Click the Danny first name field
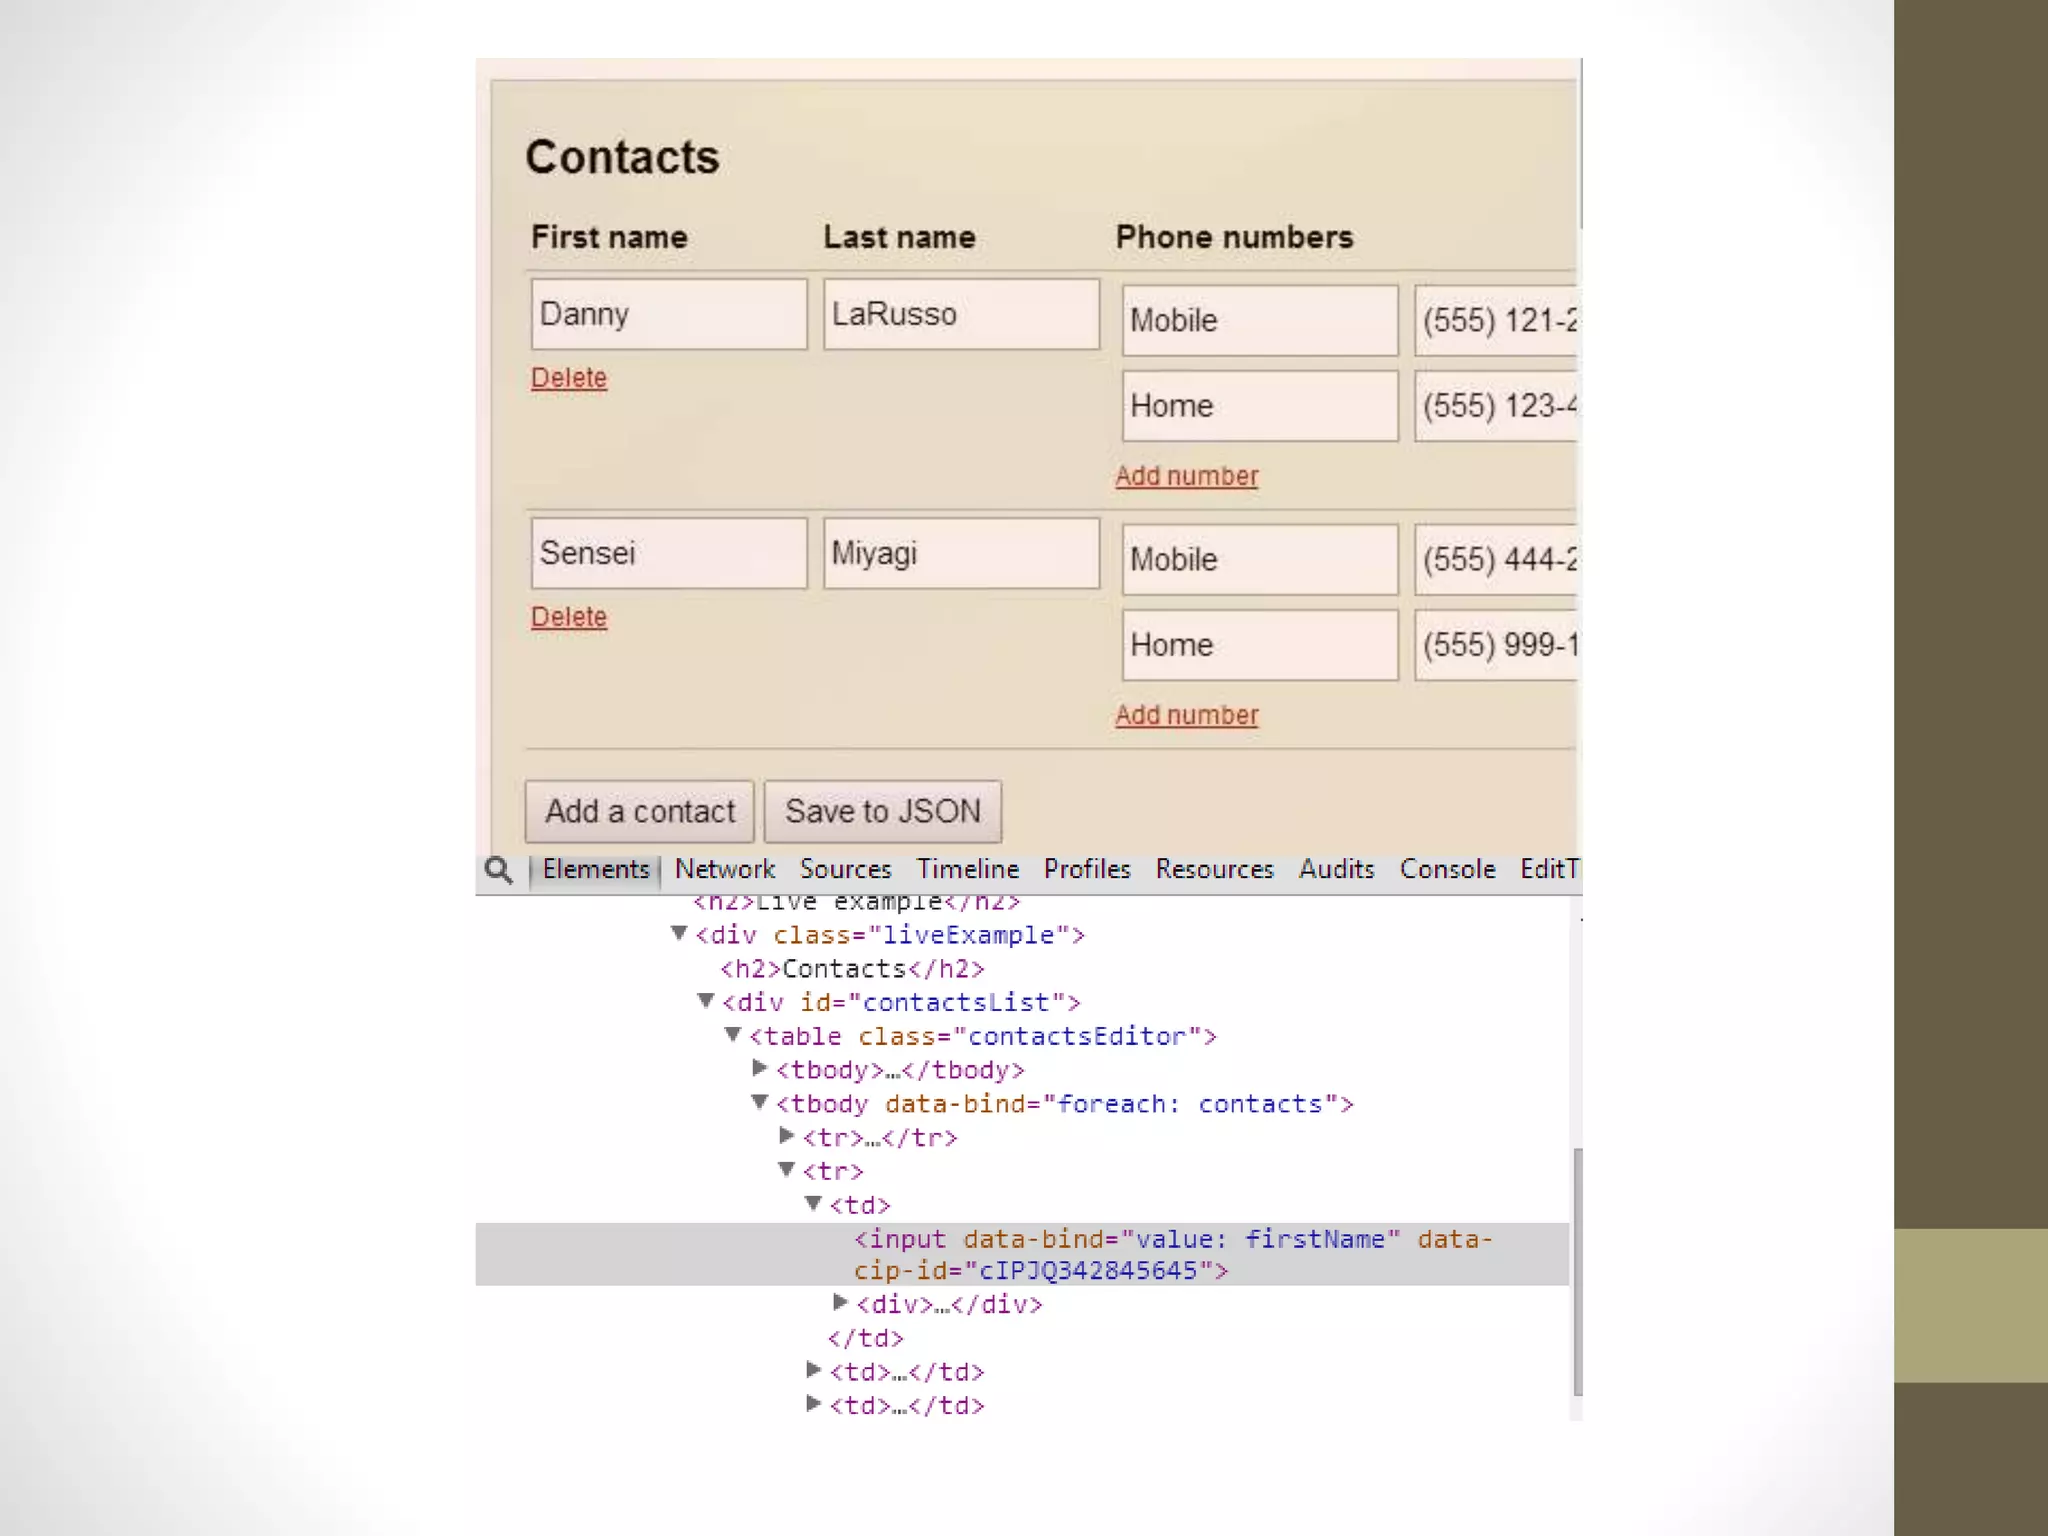2048x1536 pixels. pyautogui.click(x=668, y=314)
